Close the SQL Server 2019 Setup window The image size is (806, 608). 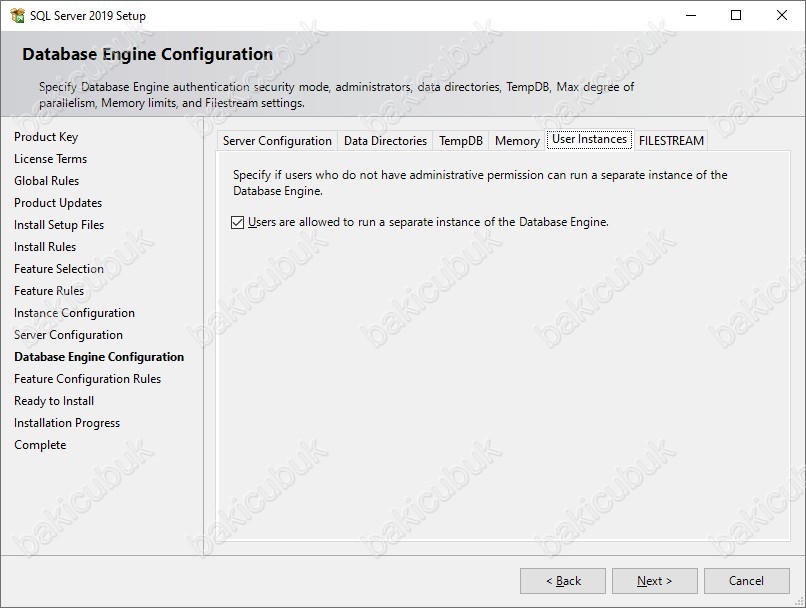pos(782,15)
